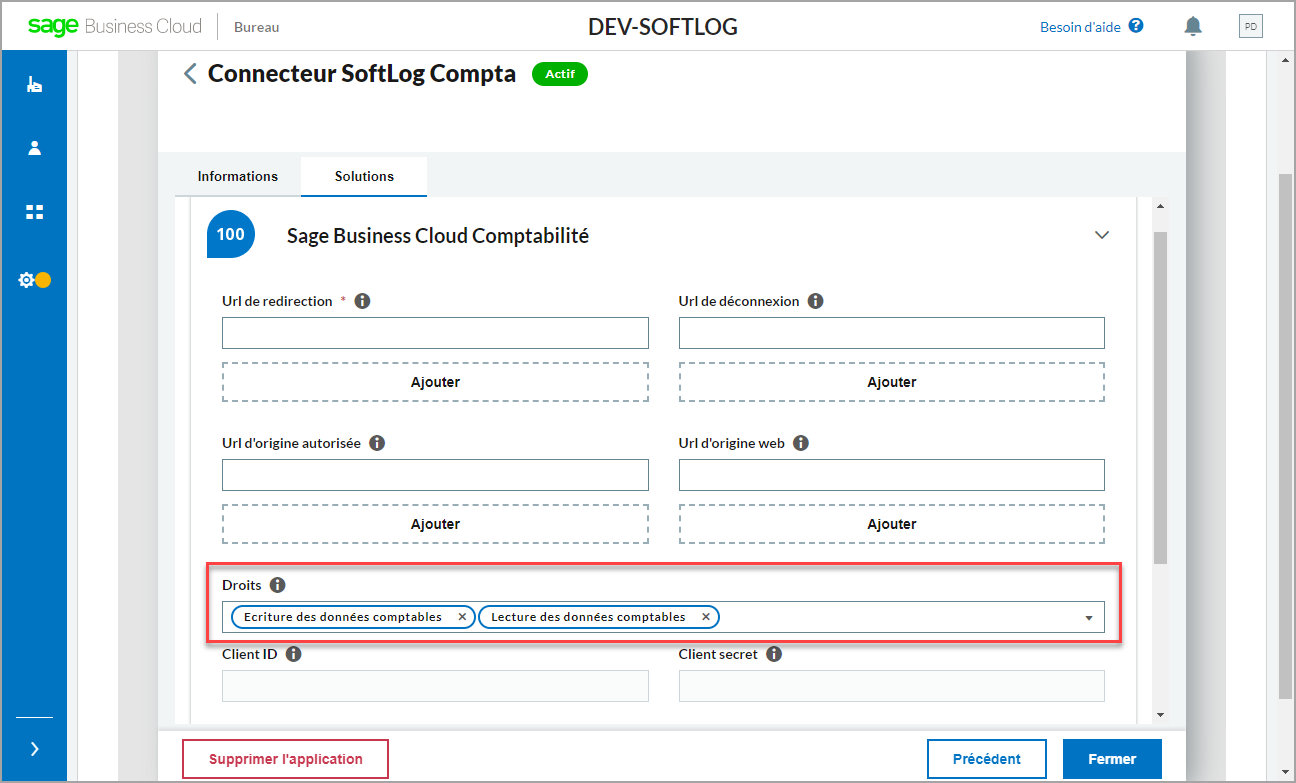The image size is (1296, 783).
Task: Open the user sidebar icon
Action: click(34, 148)
